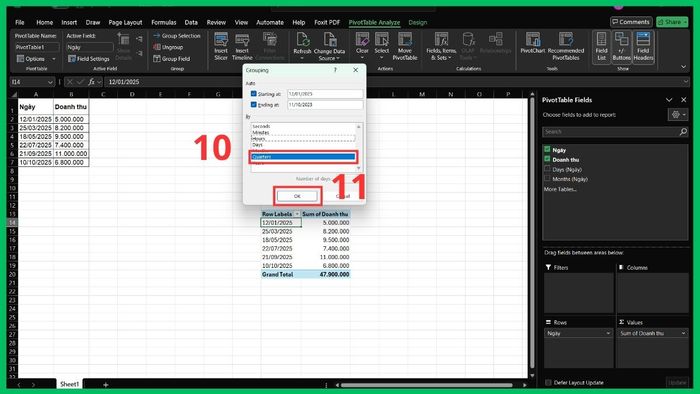Image resolution: width=700 pixels, height=394 pixels.
Task: Click the Group Field command
Action: 171,58
